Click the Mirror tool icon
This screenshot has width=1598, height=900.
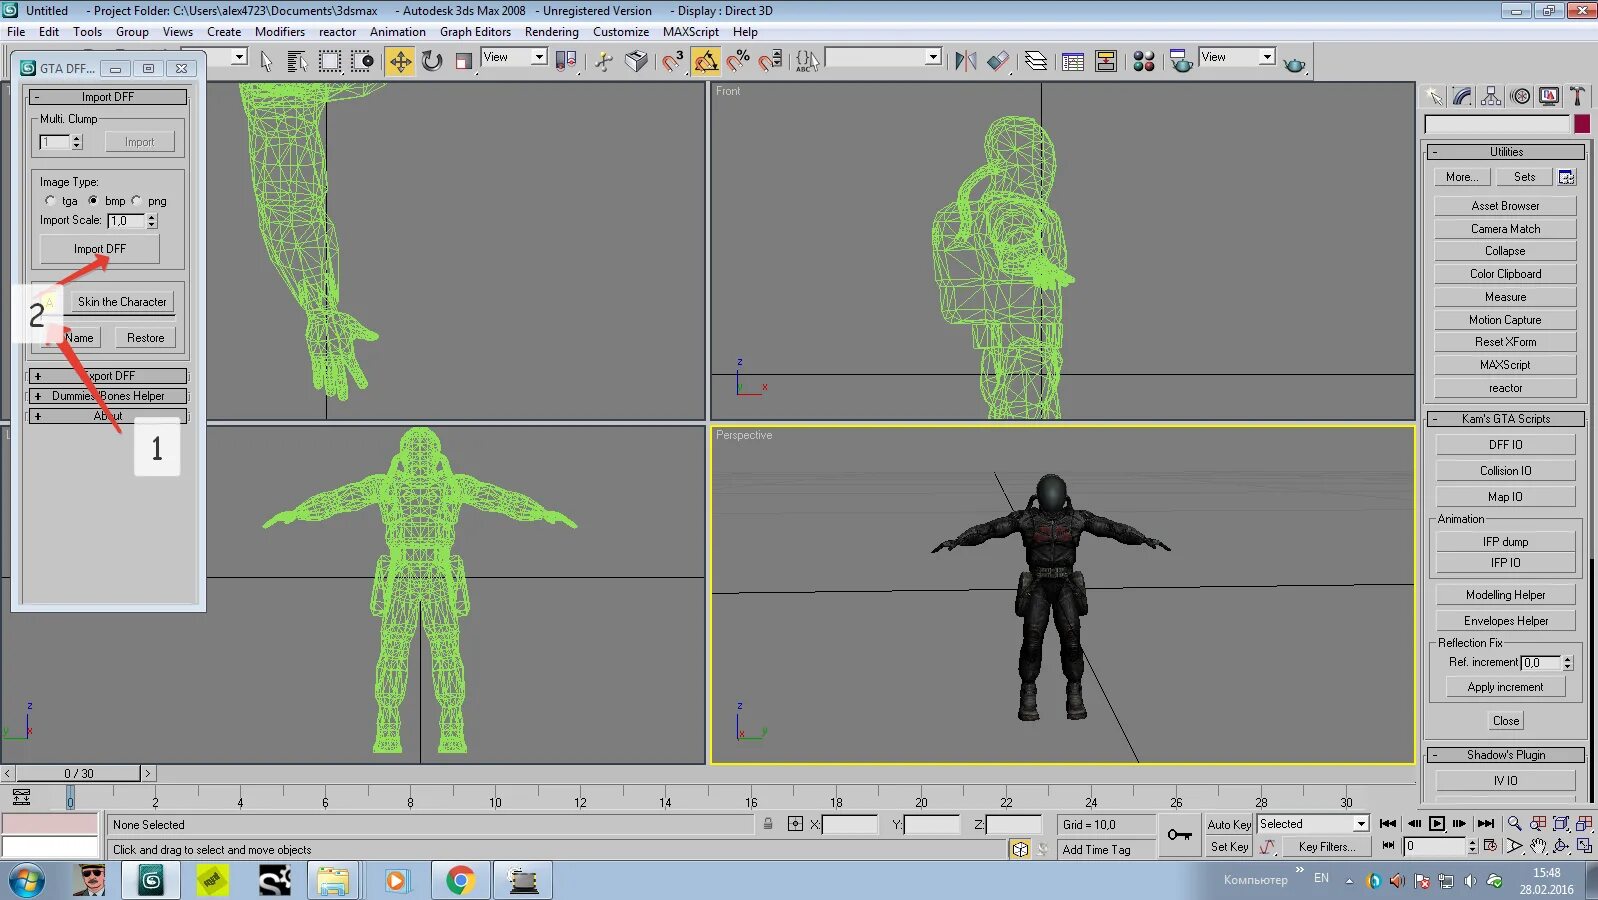965,62
